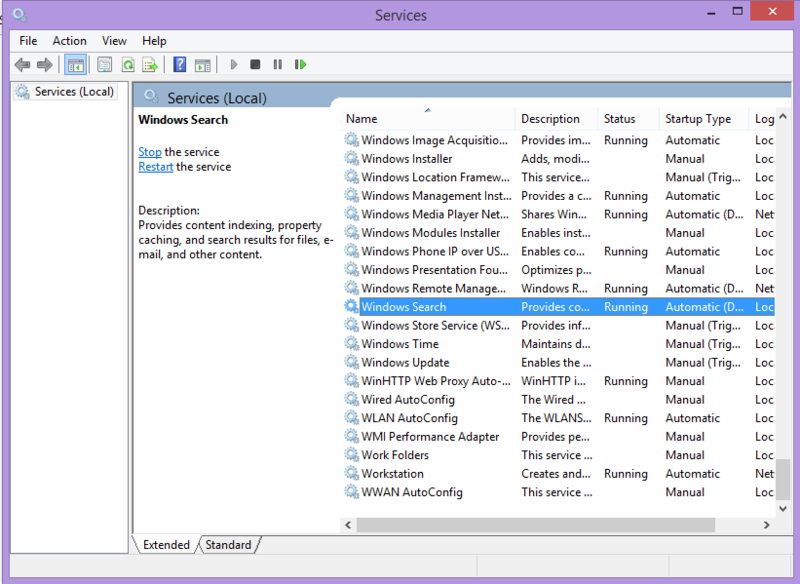Click the Refresh toolbar icon
Screen dimensions: 800x584
[x=128, y=65]
